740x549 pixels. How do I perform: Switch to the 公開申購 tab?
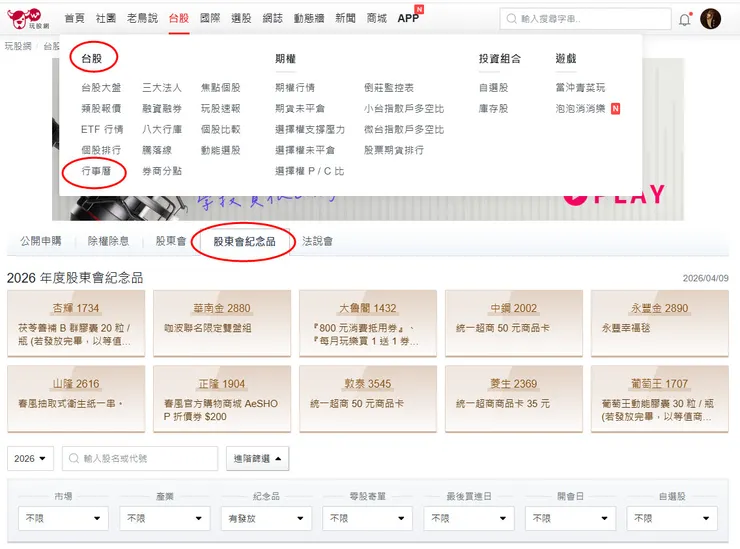[x=41, y=241]
